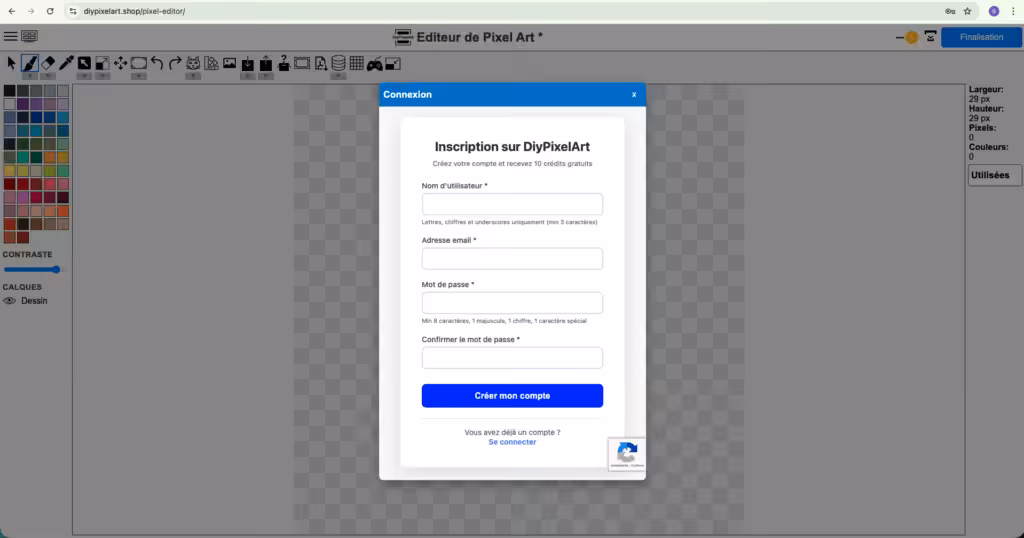Click the Finalisation button
The image size is (1024, 538).
(980, 37)
